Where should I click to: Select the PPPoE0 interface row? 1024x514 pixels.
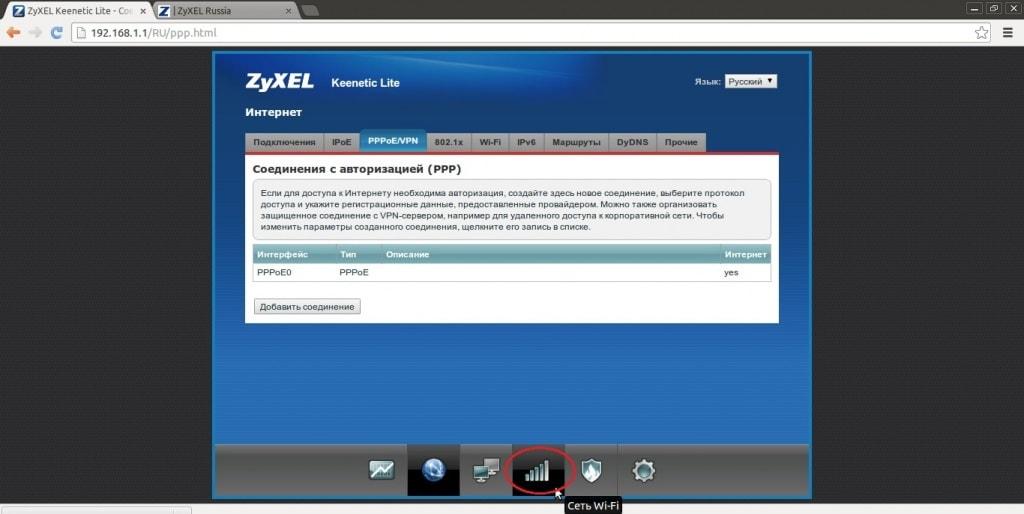coord(511,272)
